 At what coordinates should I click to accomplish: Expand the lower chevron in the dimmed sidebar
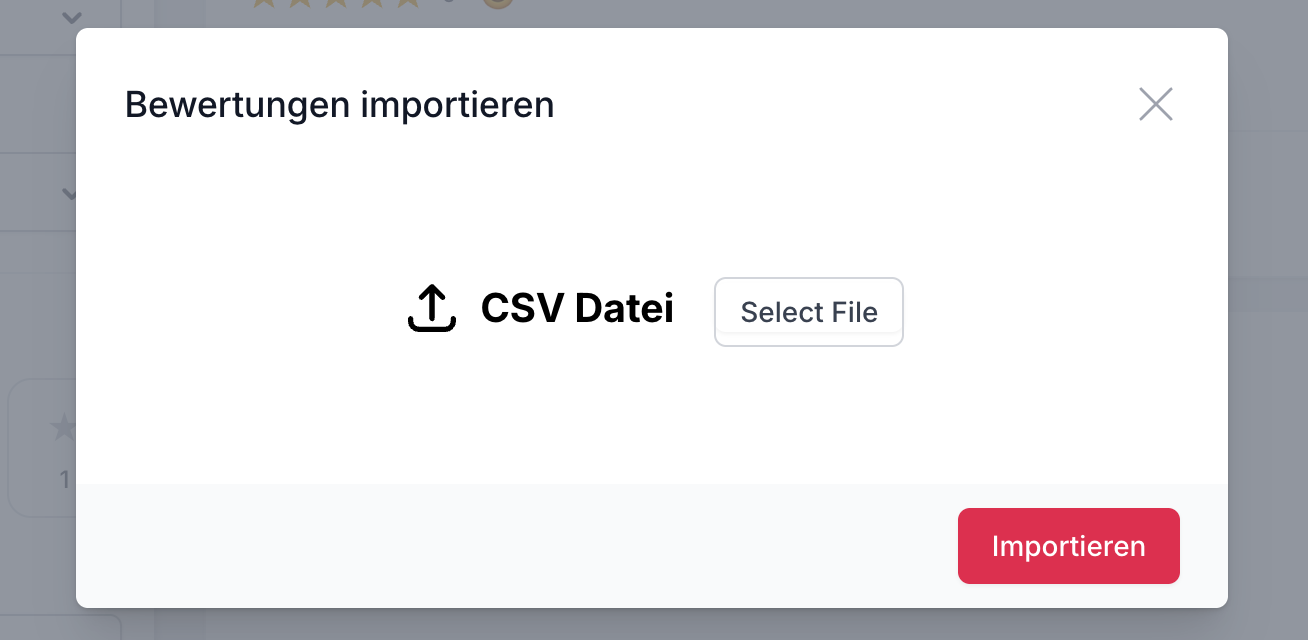click(69, 193)
